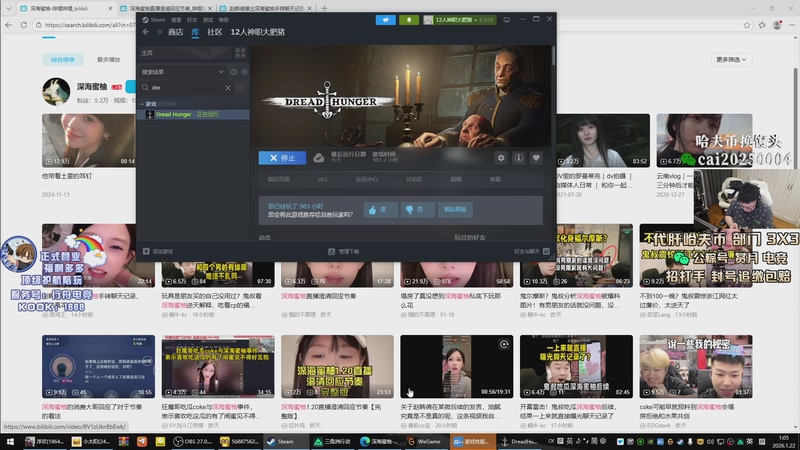Switch to 社区 community tab in Steam

[215, 32]
